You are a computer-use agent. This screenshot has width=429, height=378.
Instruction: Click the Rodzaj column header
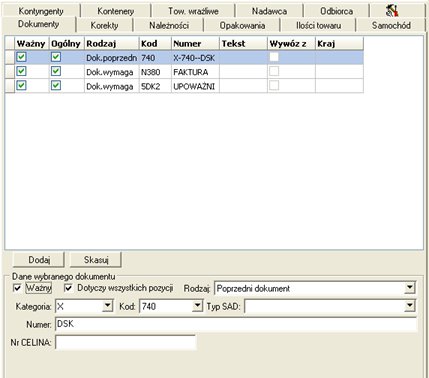[x=111, y=43]
